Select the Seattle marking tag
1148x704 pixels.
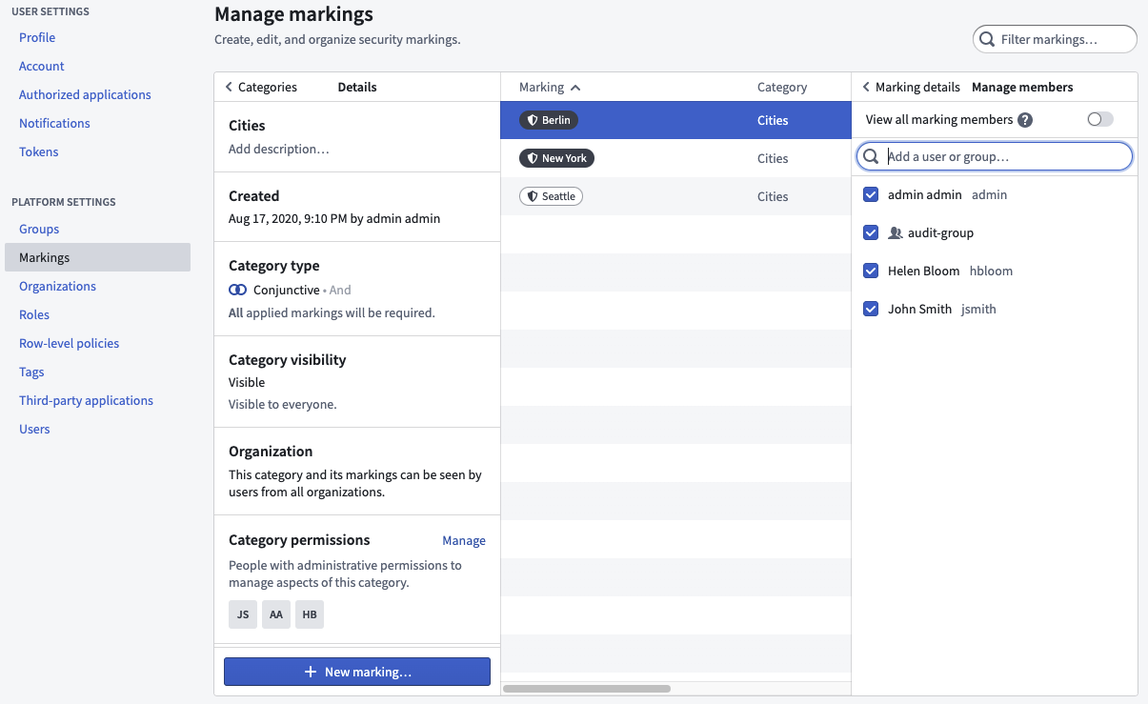click(x=551, y=196)
